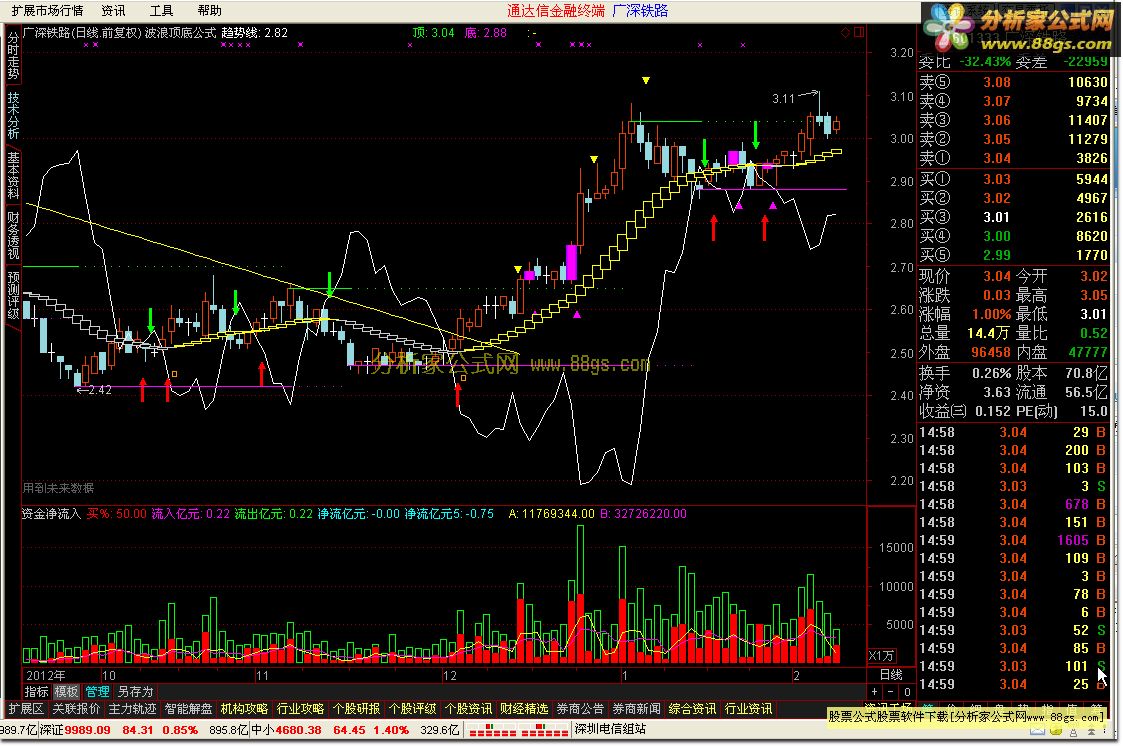Click the 现价 3.04 quote field

(965, 276)
